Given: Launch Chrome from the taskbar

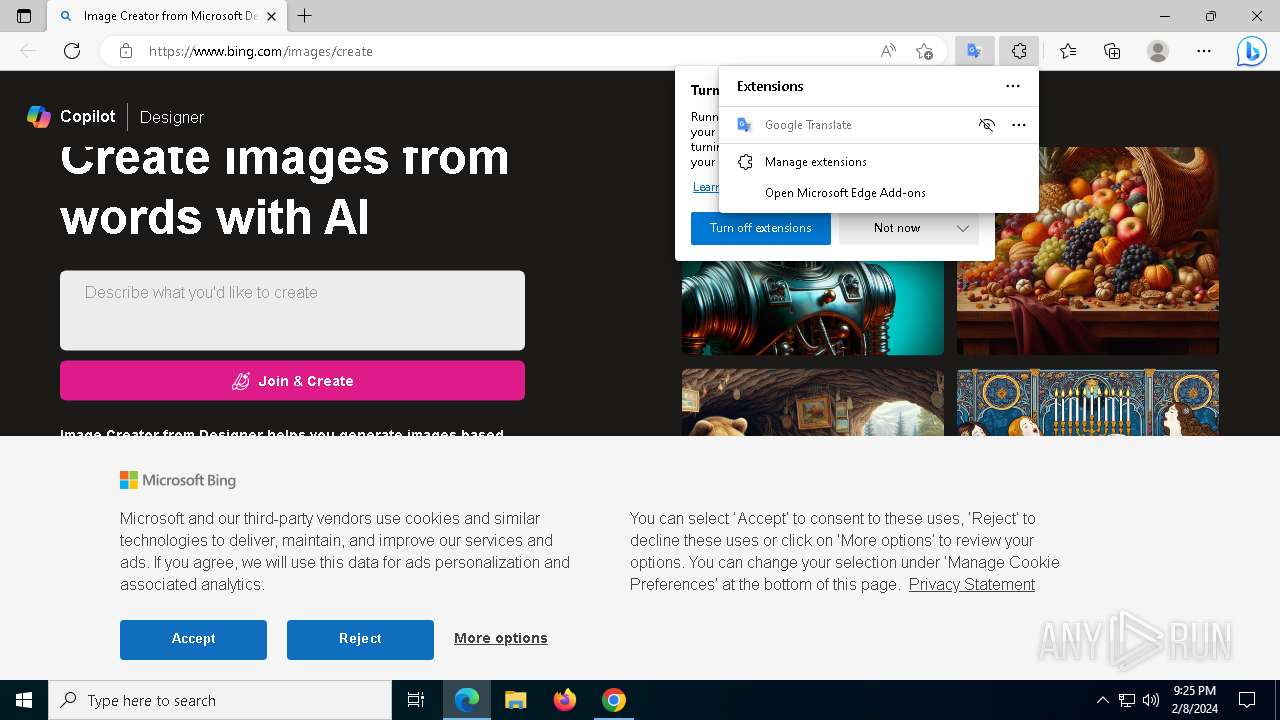Looking at the screenshot, I should (614, 700).
